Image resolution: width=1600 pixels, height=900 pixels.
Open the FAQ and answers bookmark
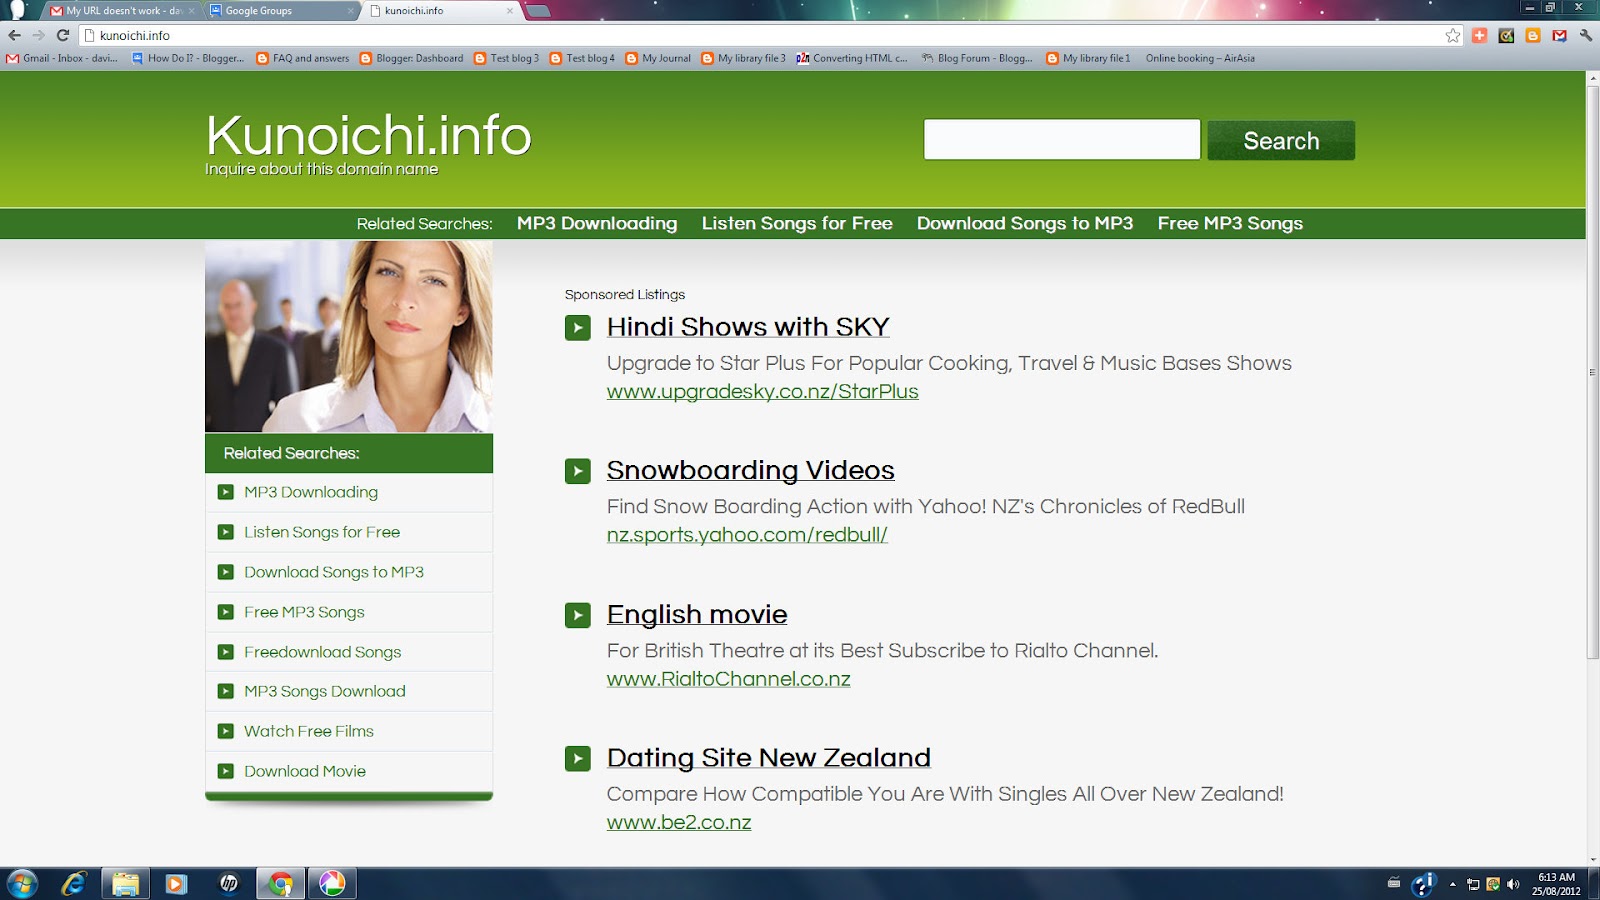303,58
